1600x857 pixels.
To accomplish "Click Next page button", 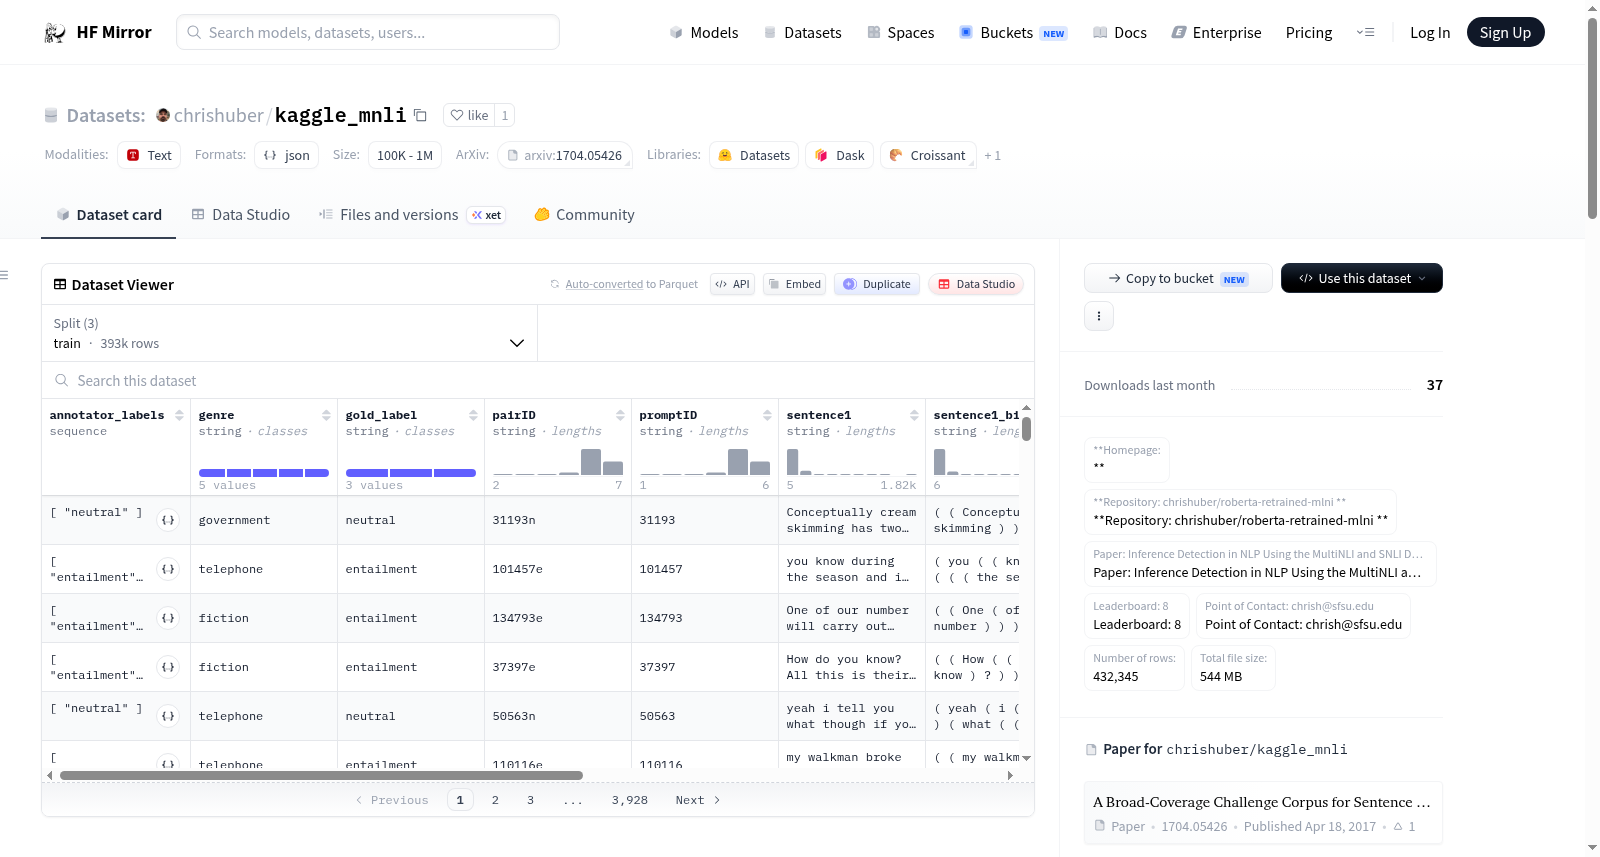I will point(698,800).
